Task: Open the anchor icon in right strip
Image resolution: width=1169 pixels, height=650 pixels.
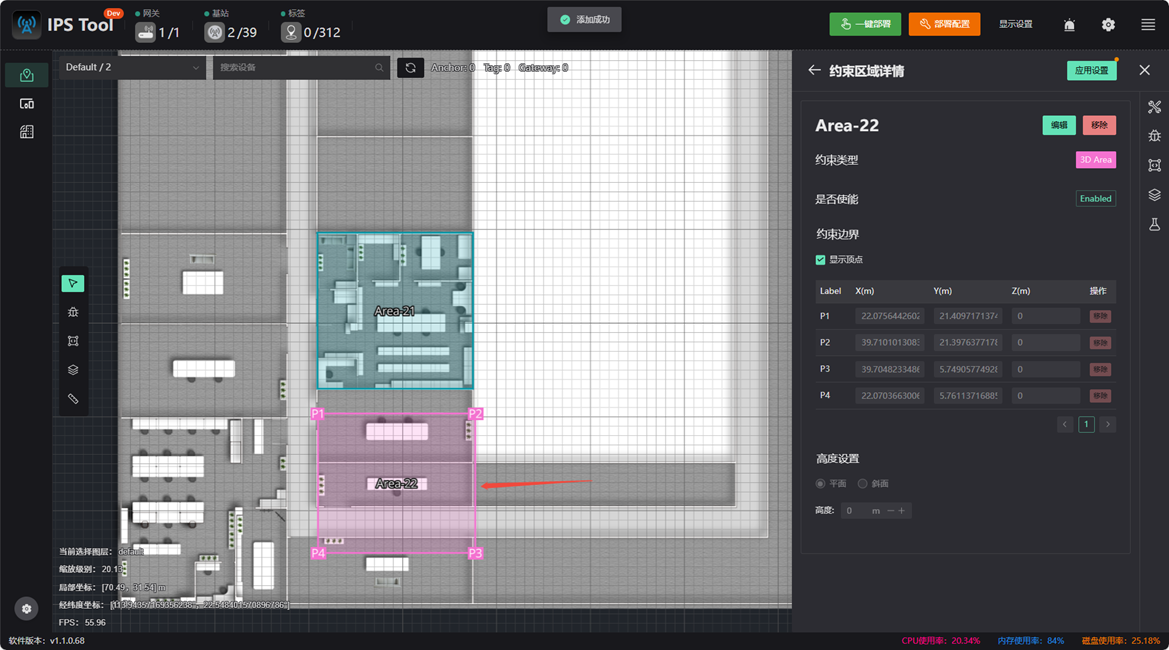Action: point(1154,136)
